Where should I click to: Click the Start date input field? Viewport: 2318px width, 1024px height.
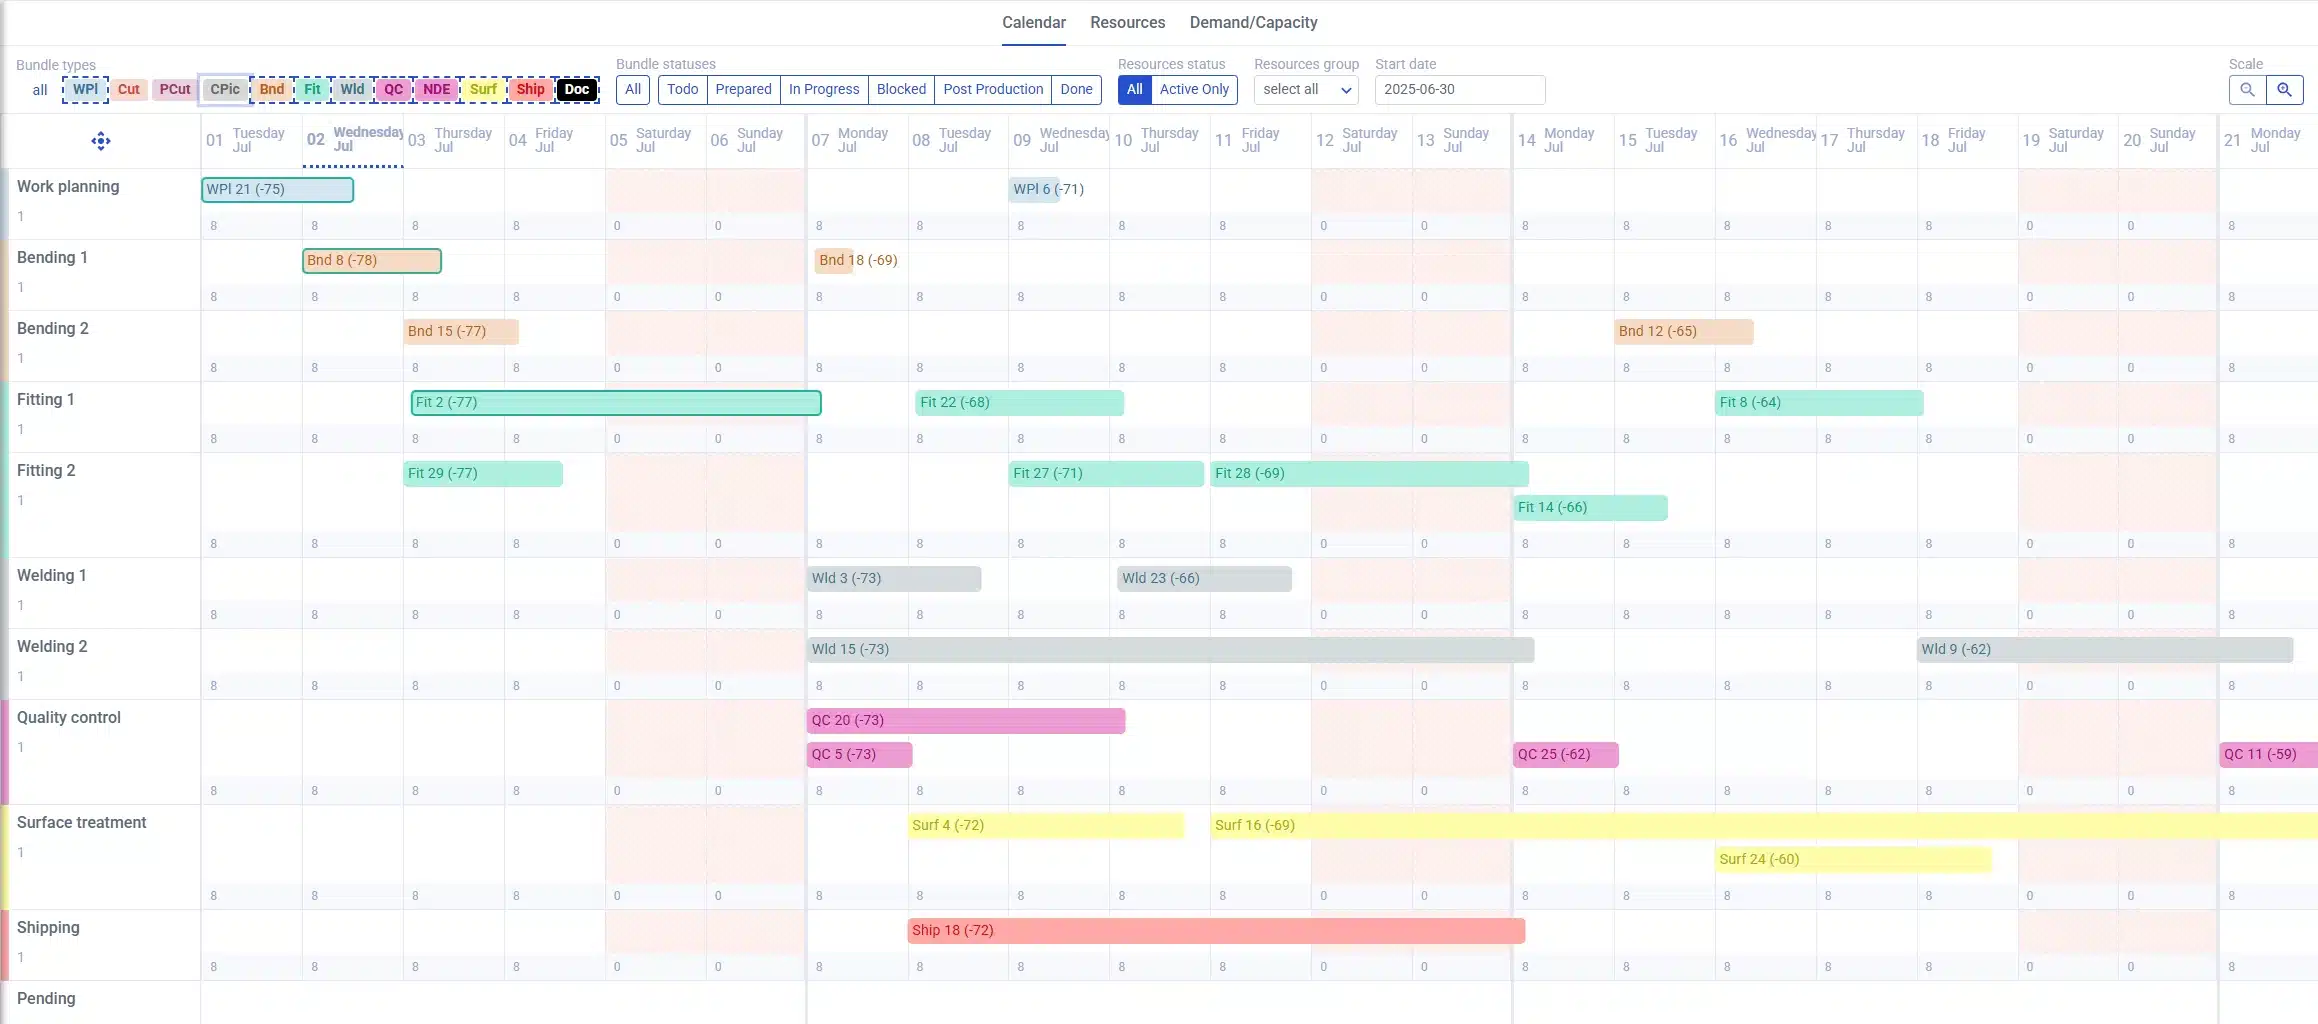click(1460, 90)
